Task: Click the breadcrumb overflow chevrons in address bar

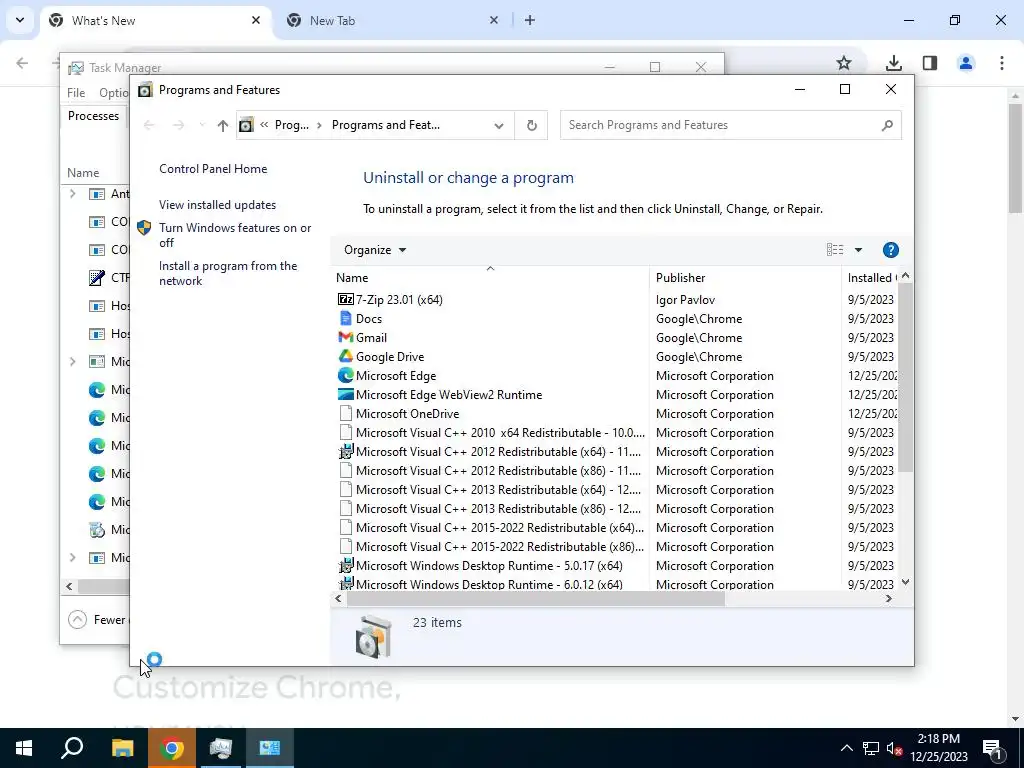Action: pyautogui.click(x=264, y=125)
